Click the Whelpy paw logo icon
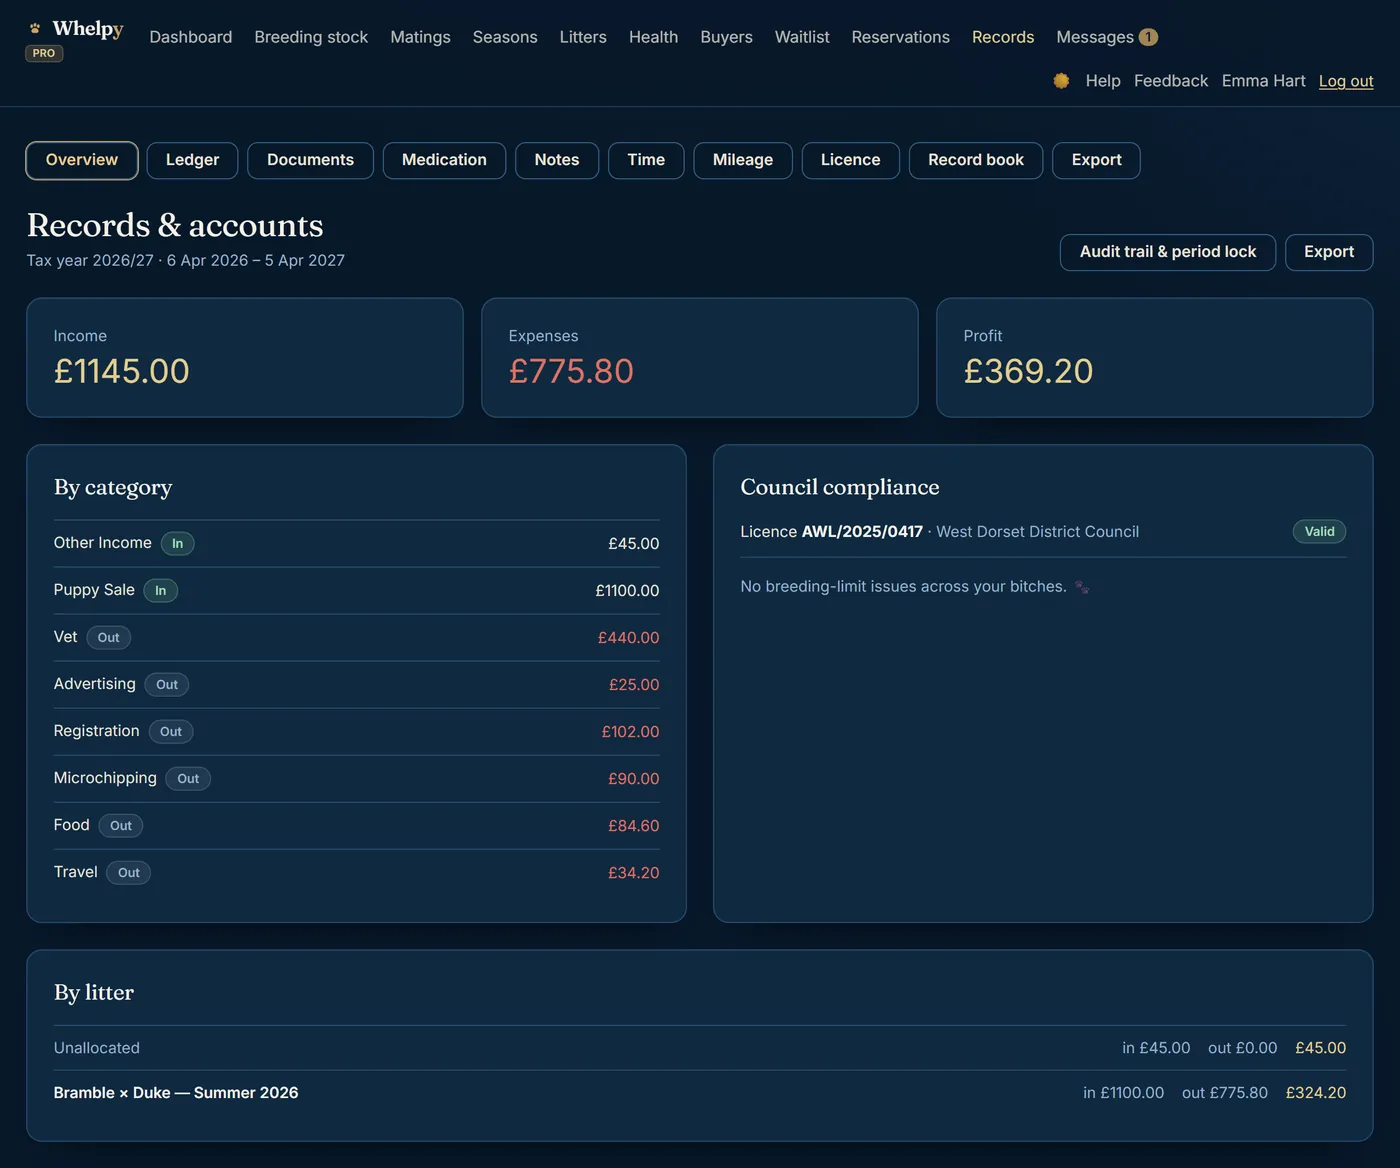1400x1168 pixels. (35, 28)
